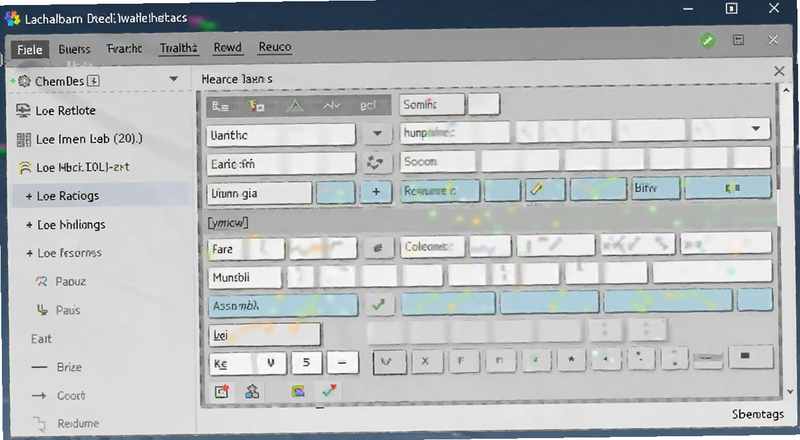The width and height of the screenshot is (800, 440).
Task: Select Loe Retlote in the sidebar
Action: pos(65,111)
